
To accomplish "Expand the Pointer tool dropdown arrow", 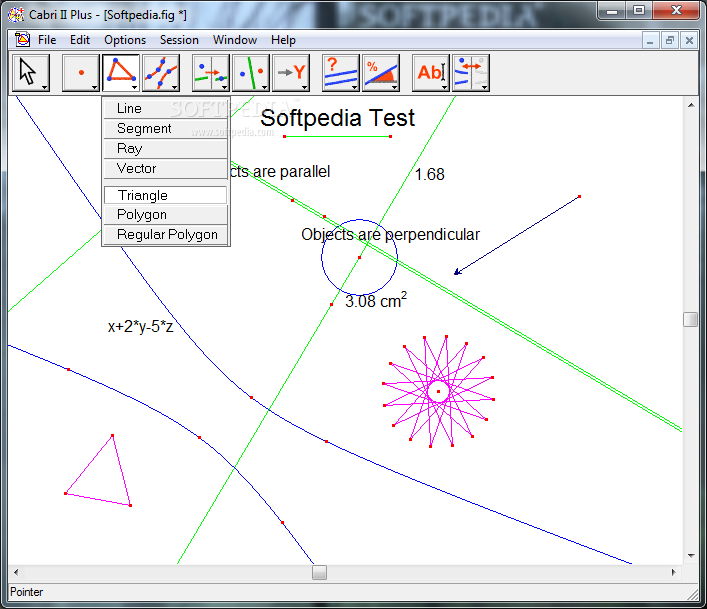I will click(45, 87).
